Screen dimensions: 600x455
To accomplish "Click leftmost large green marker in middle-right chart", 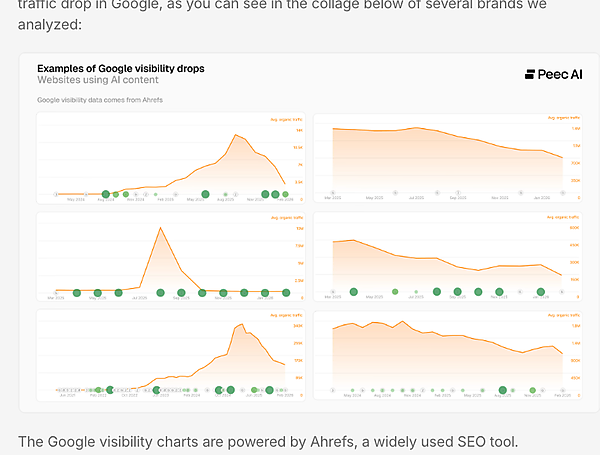I will (353, 292).
